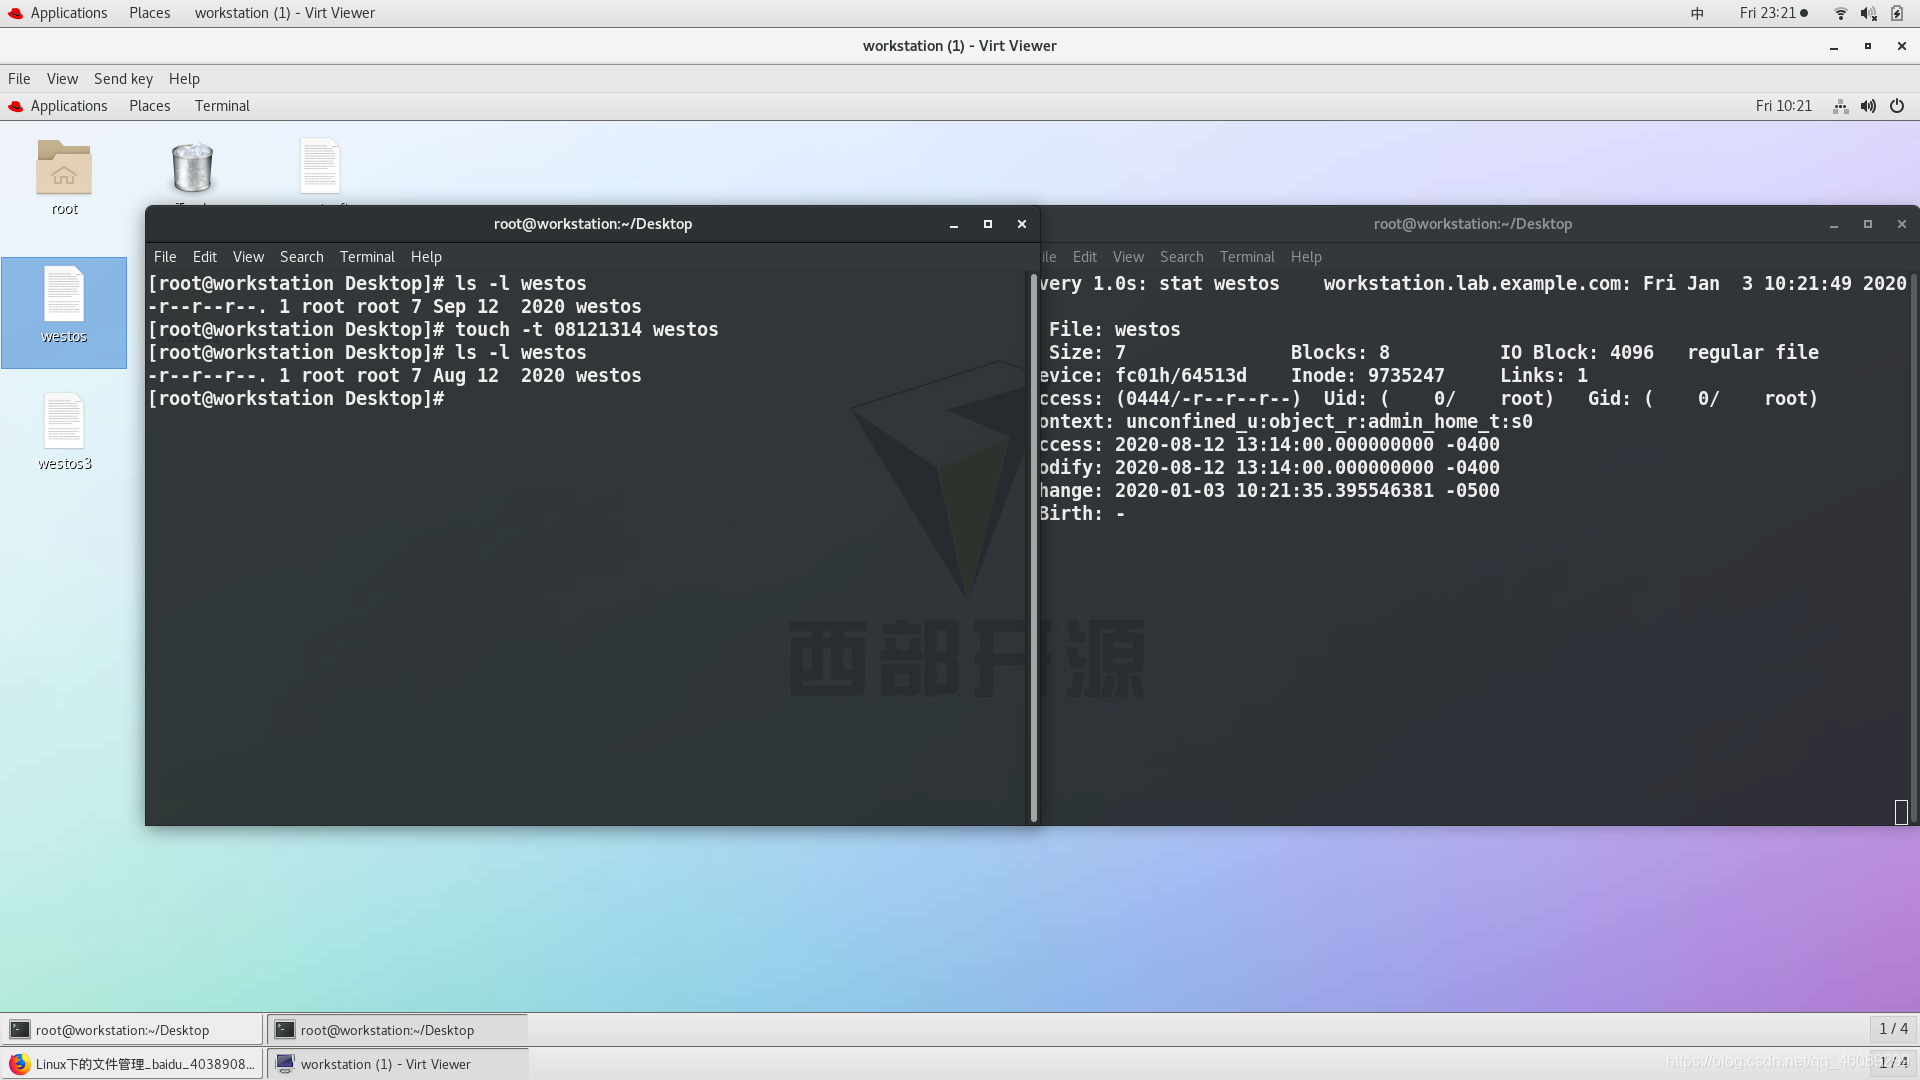This screenshot has width=1920, height=1080.
Task: Open the root home folder desktop icon
Action: 64,177
